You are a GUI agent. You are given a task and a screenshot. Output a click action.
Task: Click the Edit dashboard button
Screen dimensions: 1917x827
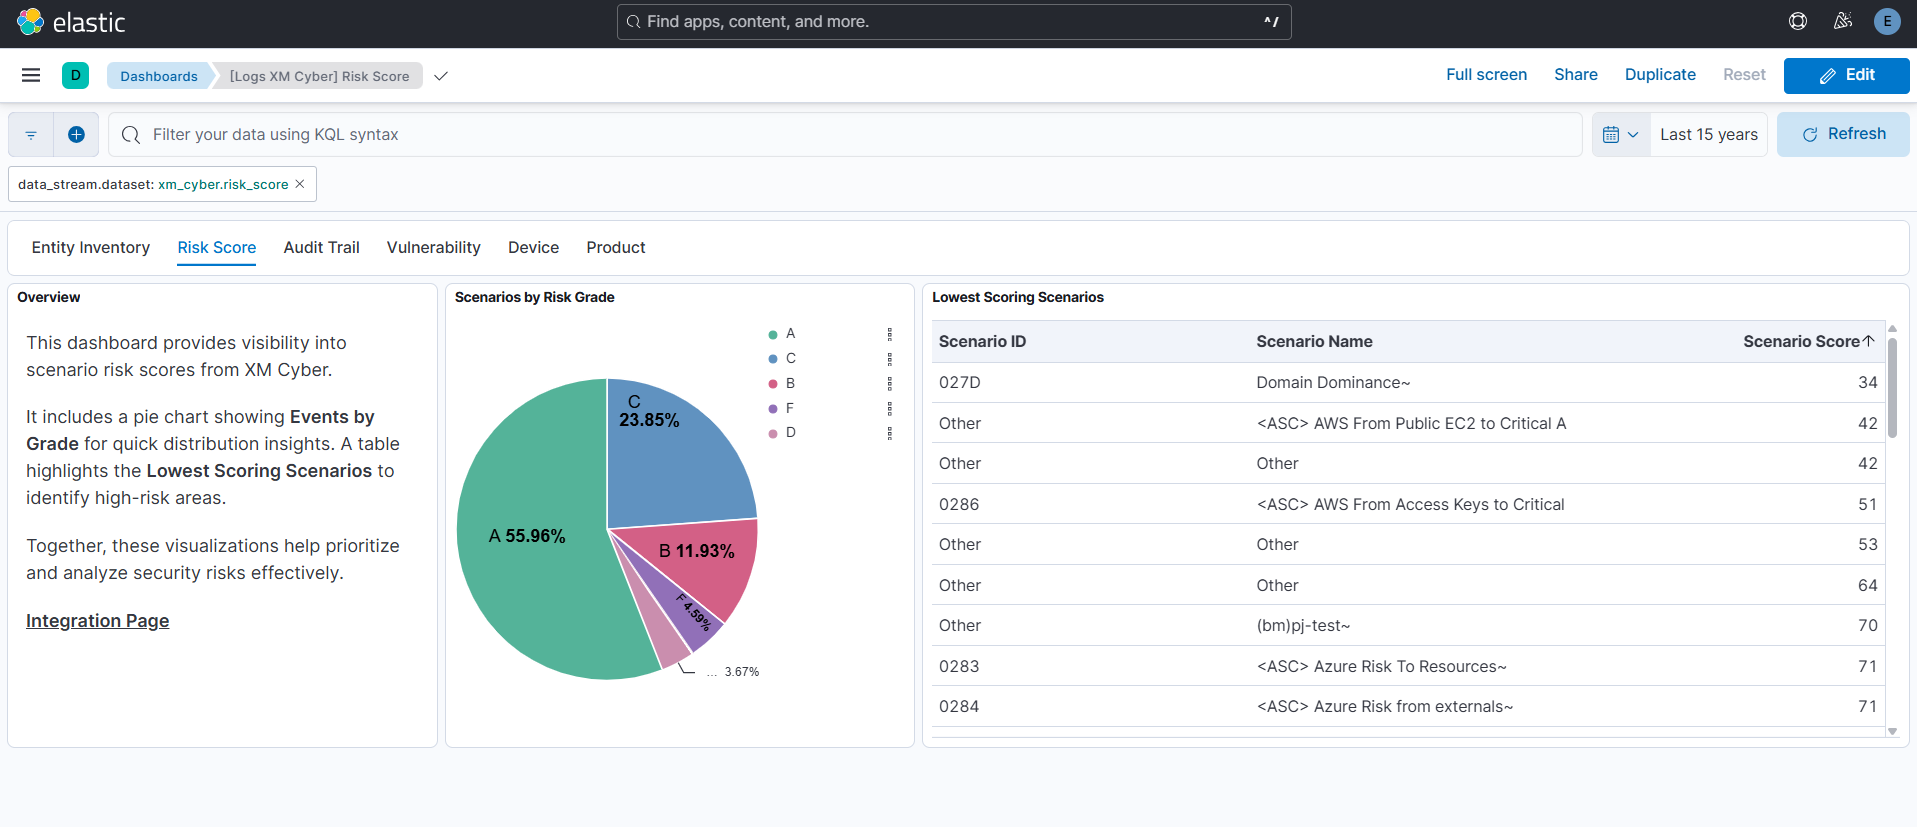tap(1846, 75)
